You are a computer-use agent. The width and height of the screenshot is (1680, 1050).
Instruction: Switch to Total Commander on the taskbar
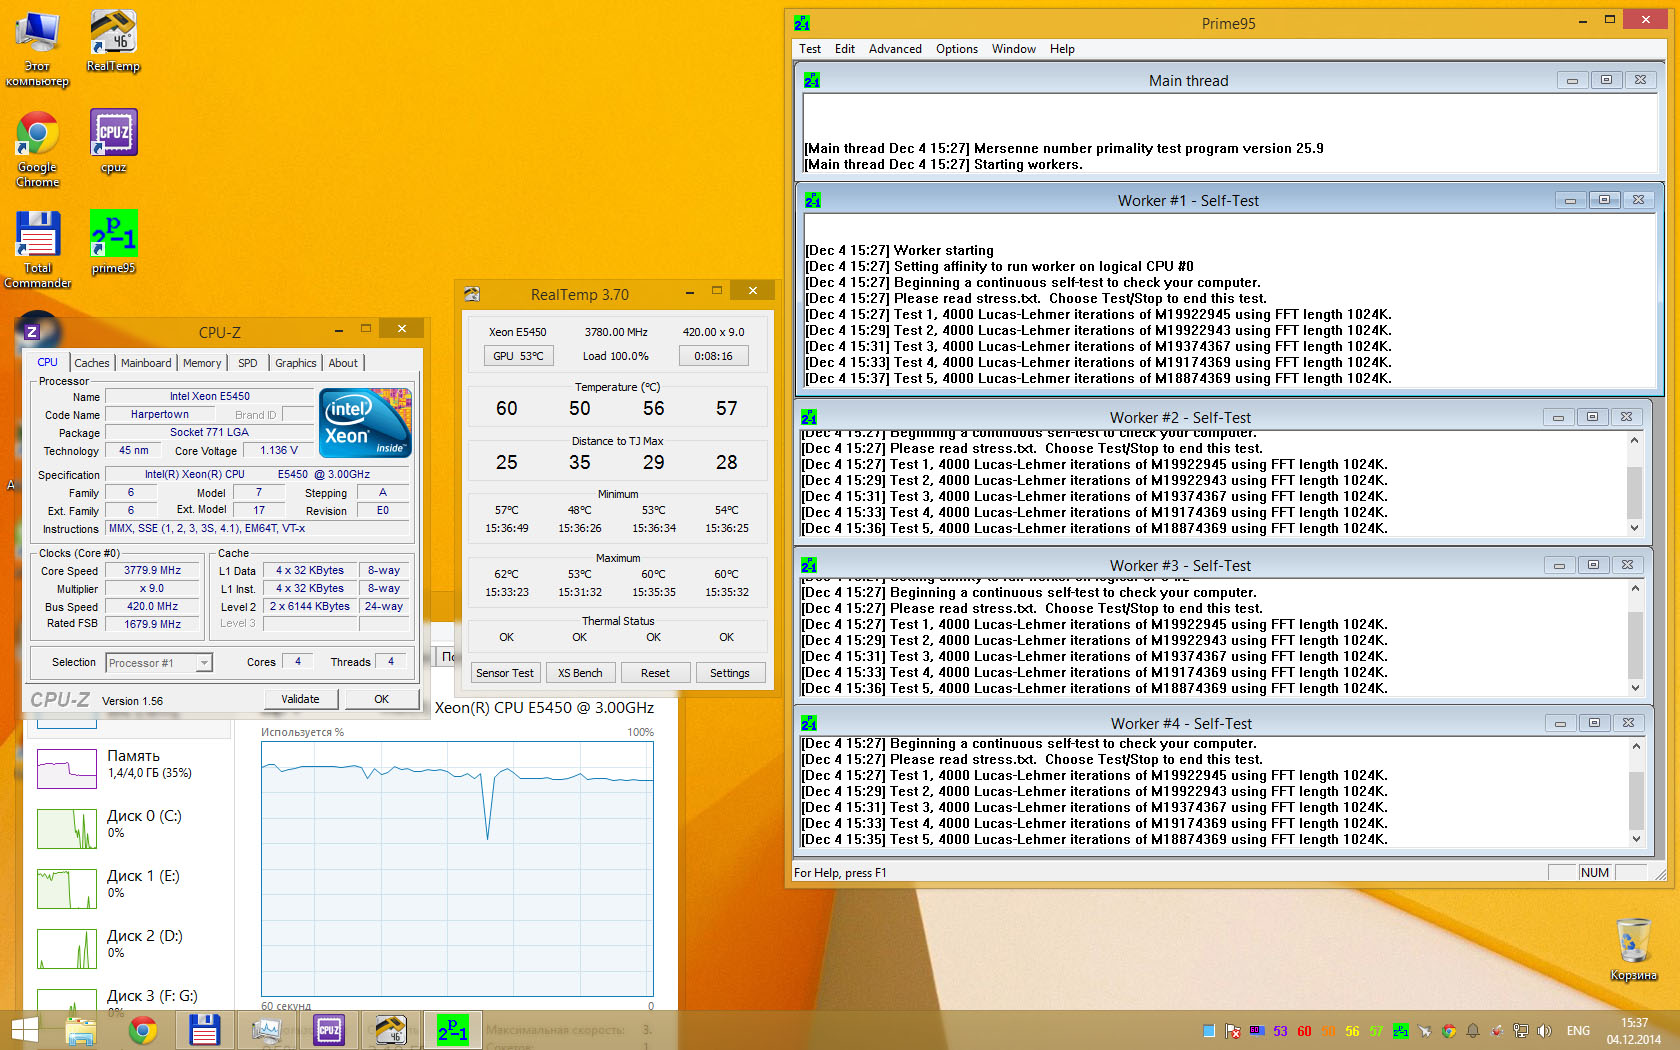(x=205, y=1030)
